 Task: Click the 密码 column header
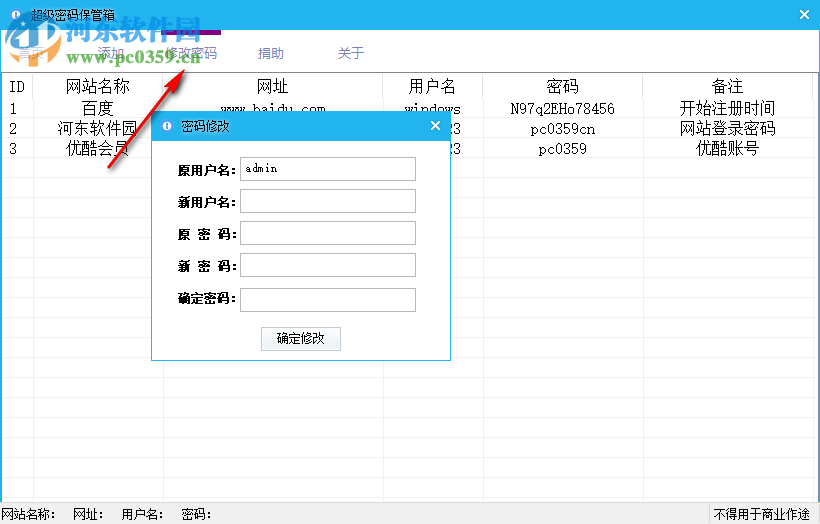pyautogui.click(x=562, y=86)
